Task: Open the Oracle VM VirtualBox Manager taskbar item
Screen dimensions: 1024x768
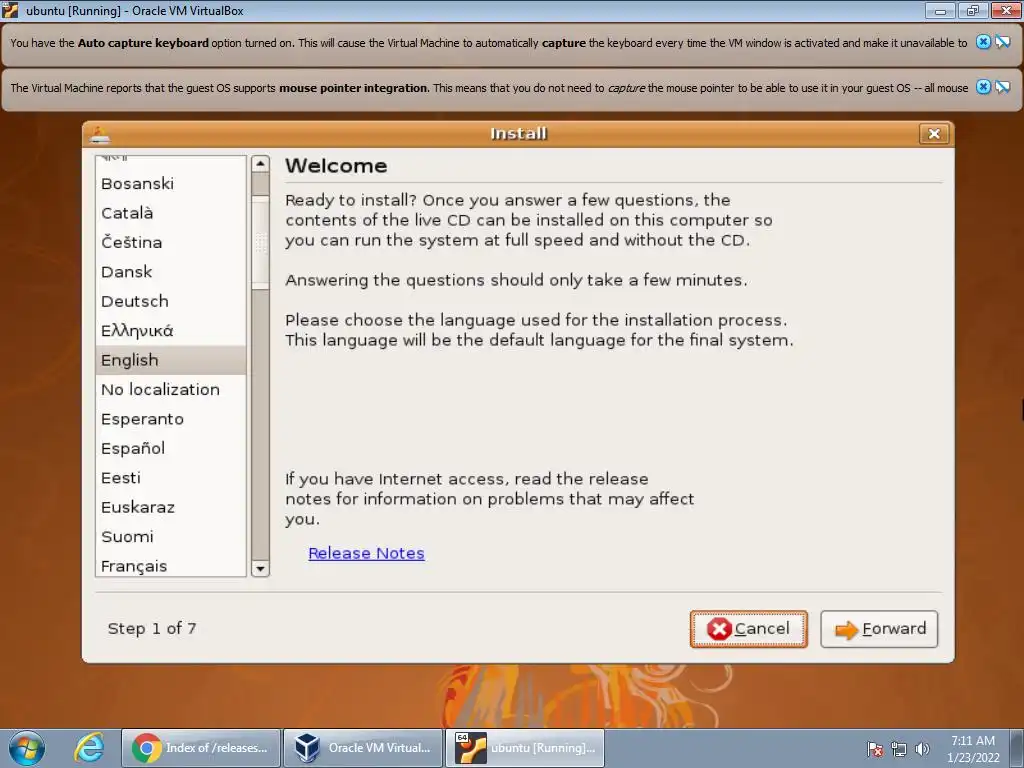Action: point(363,748)
